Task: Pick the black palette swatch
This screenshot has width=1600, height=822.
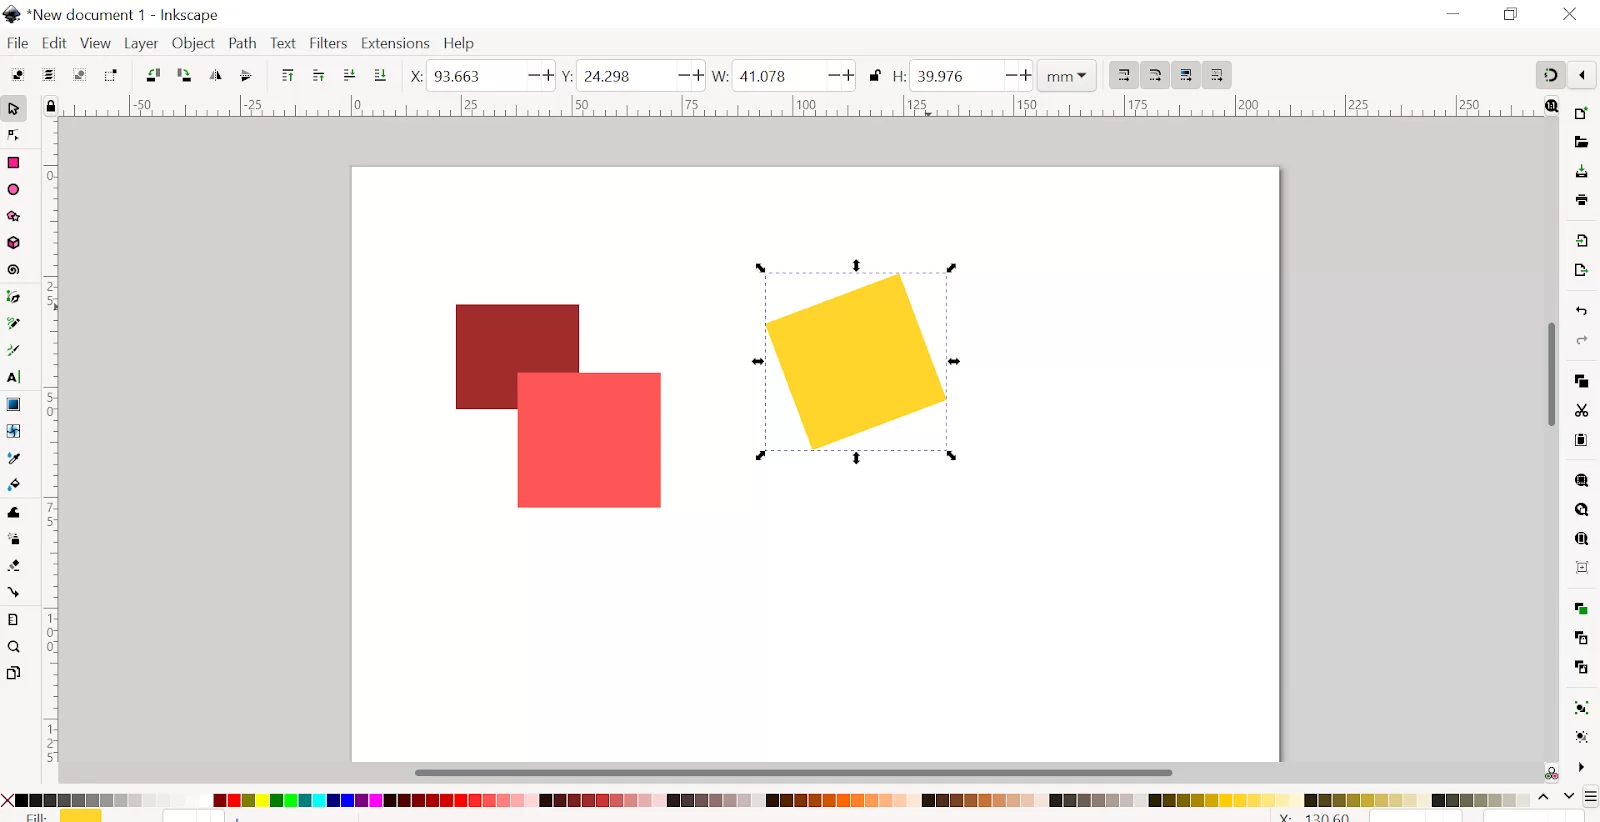Action: (x=22, y=801)
